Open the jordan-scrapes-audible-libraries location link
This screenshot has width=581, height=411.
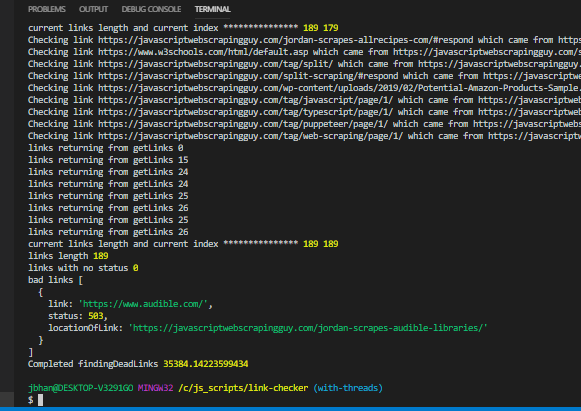coord(308,328)
